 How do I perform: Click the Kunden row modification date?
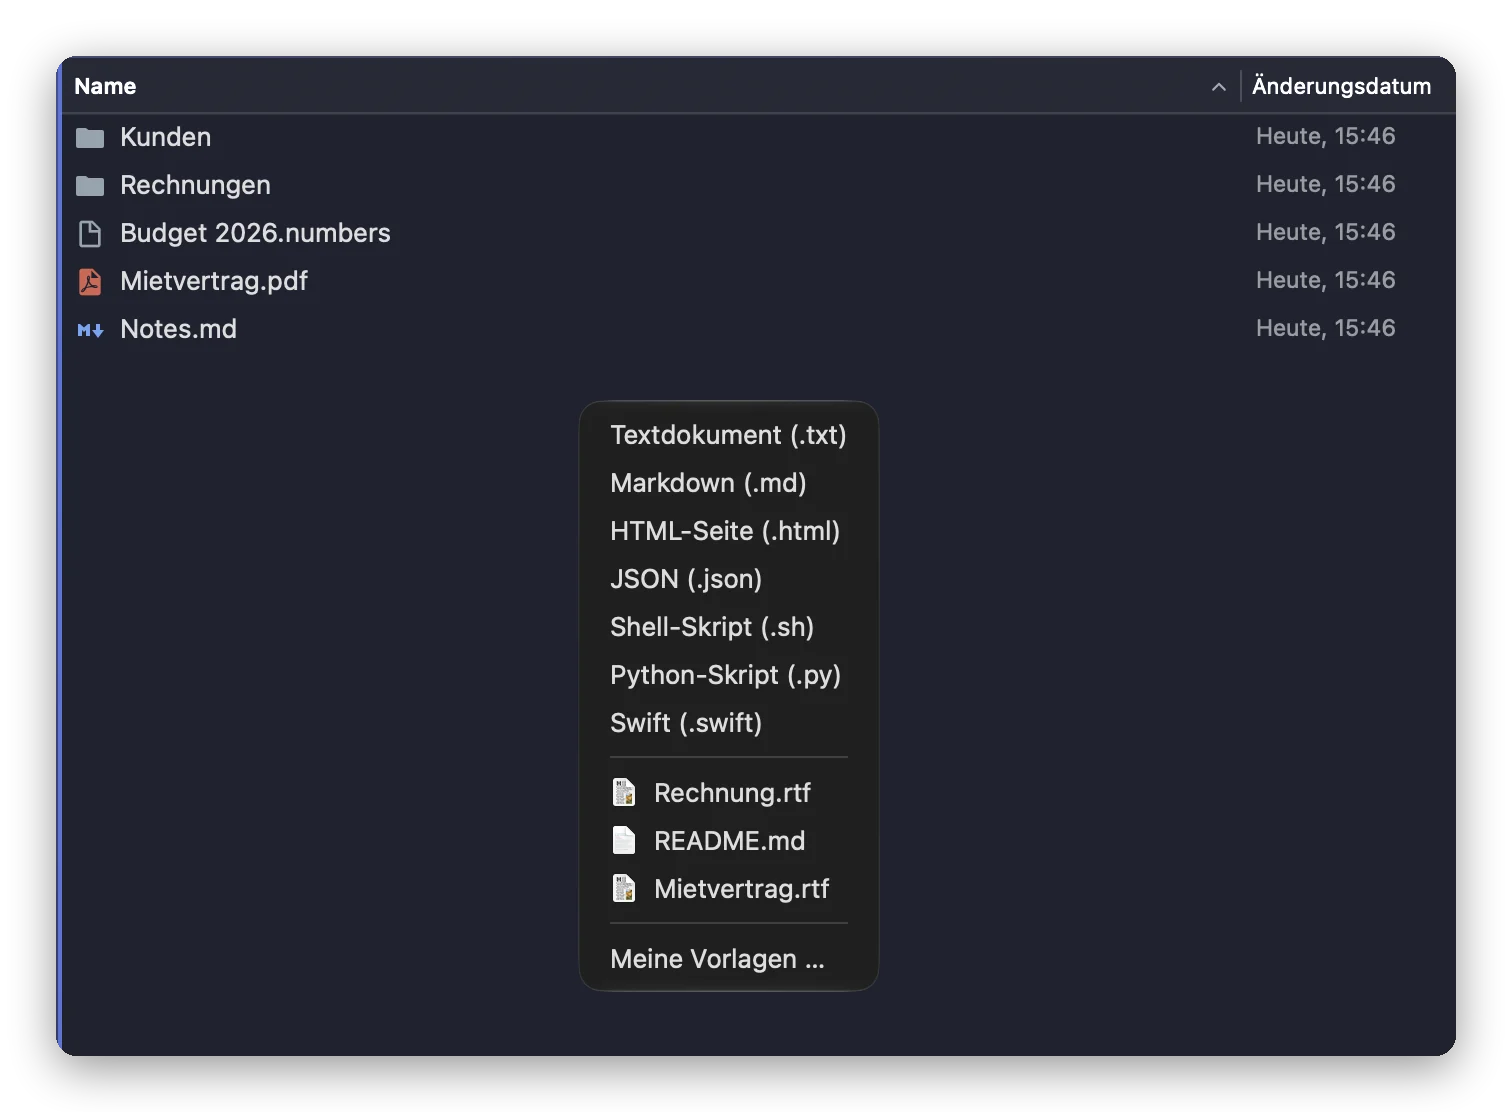tap(1325, 136)
